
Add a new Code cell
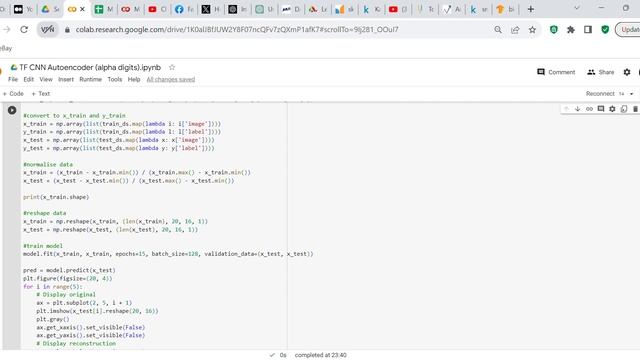pos(13,93)
